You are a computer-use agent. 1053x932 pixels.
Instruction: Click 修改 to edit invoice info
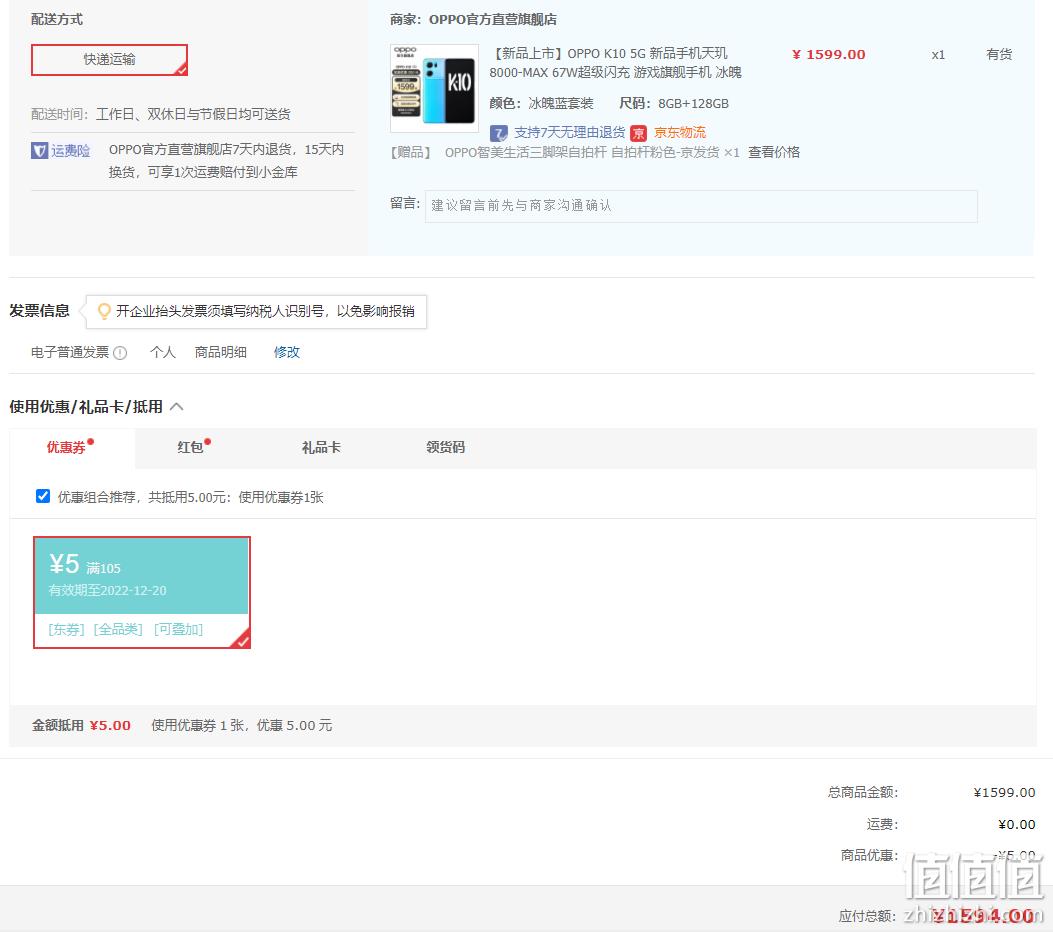point(287,352)
